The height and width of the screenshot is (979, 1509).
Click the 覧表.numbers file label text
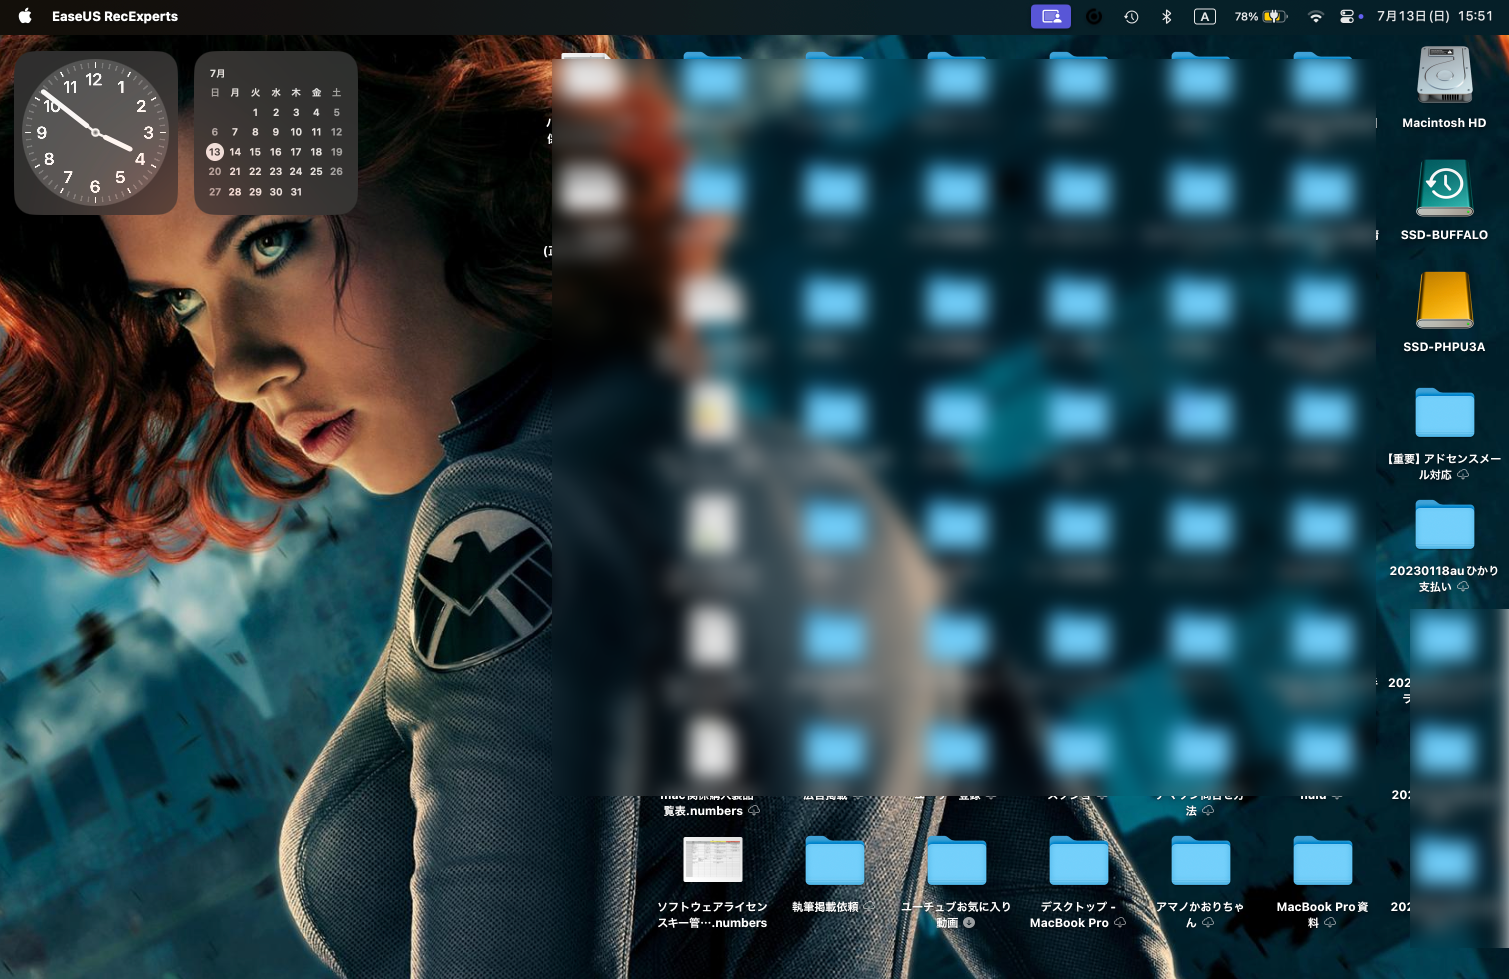pyautogui.click(x=703, y=811)
